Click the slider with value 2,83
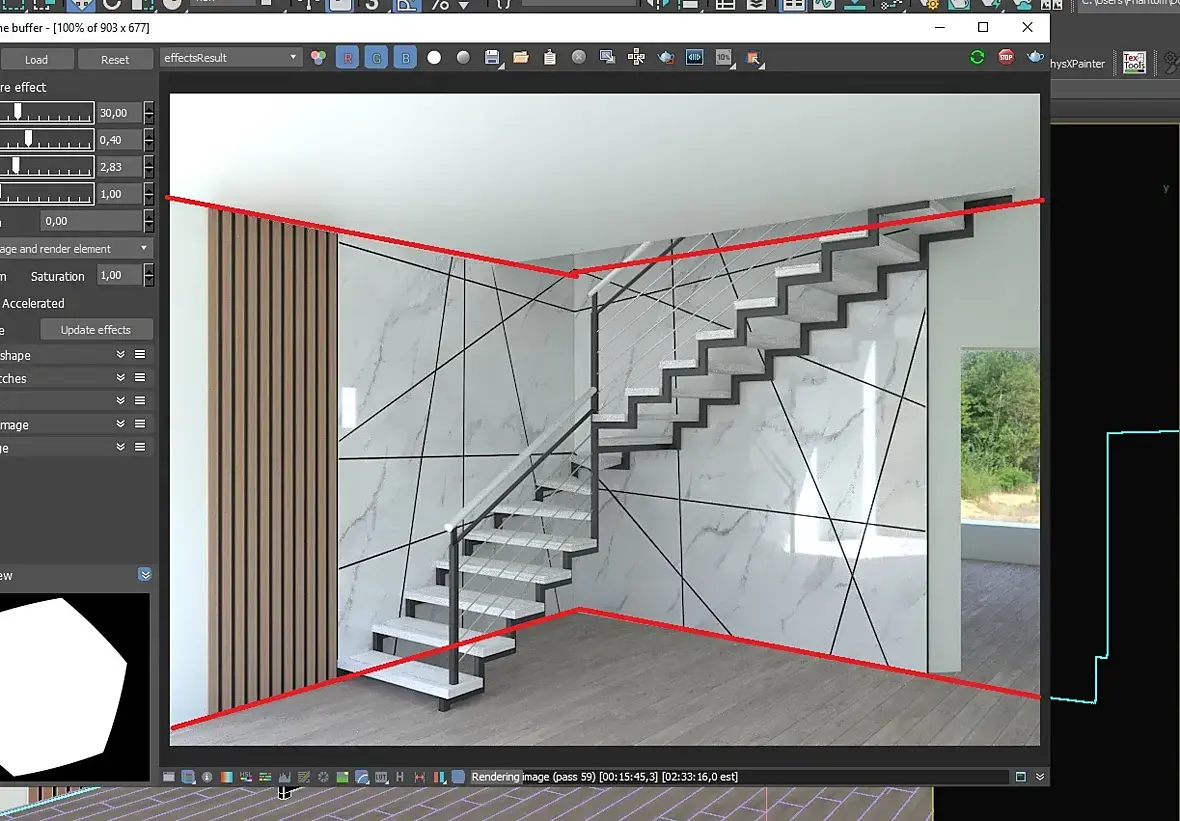Image resolution: width=1180 pixels, height=821 pixels. point(46,167)
